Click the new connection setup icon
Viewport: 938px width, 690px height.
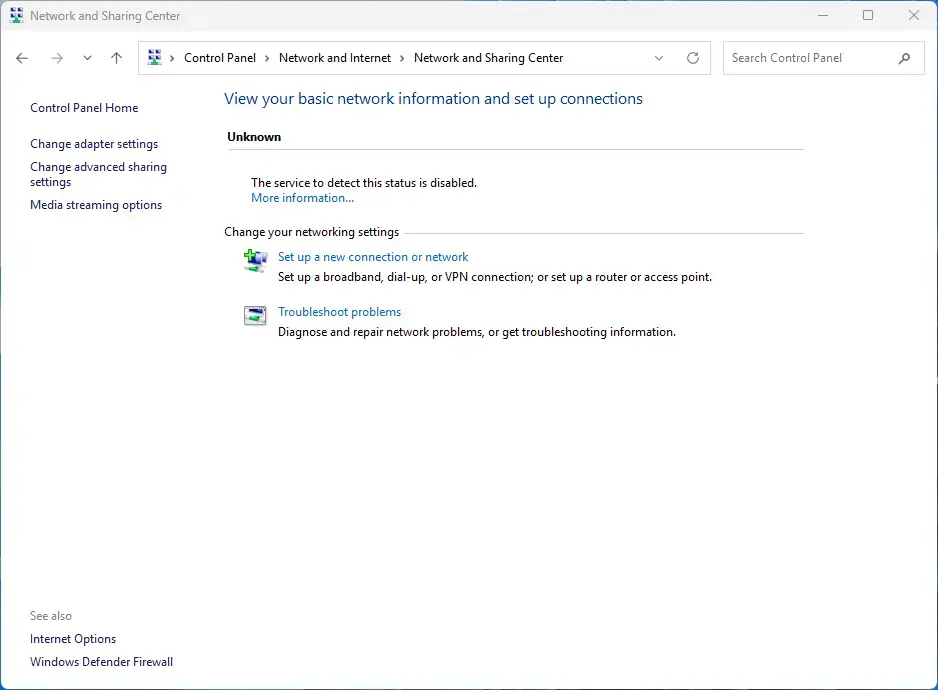coord(255,261)
